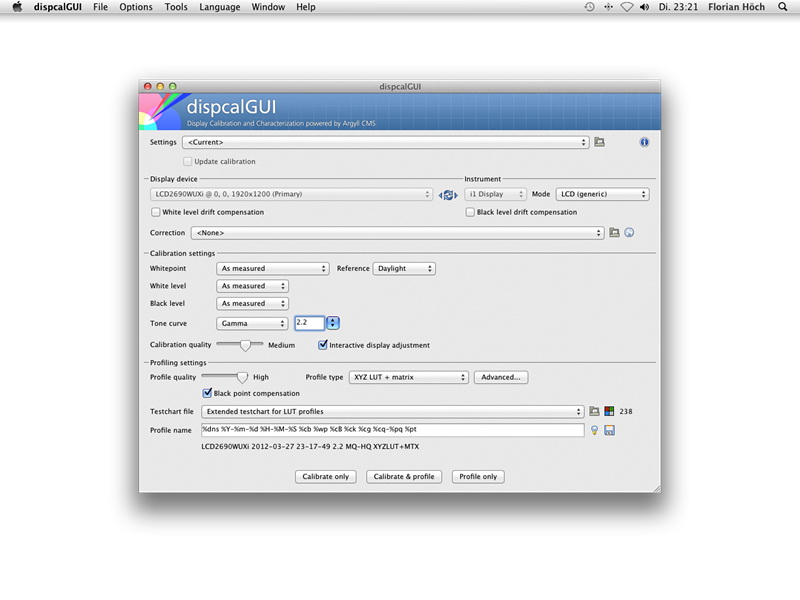Toggle Update calibration checkbox
The height and width of the screenshot is (600, 800).
tap(188, 161)
